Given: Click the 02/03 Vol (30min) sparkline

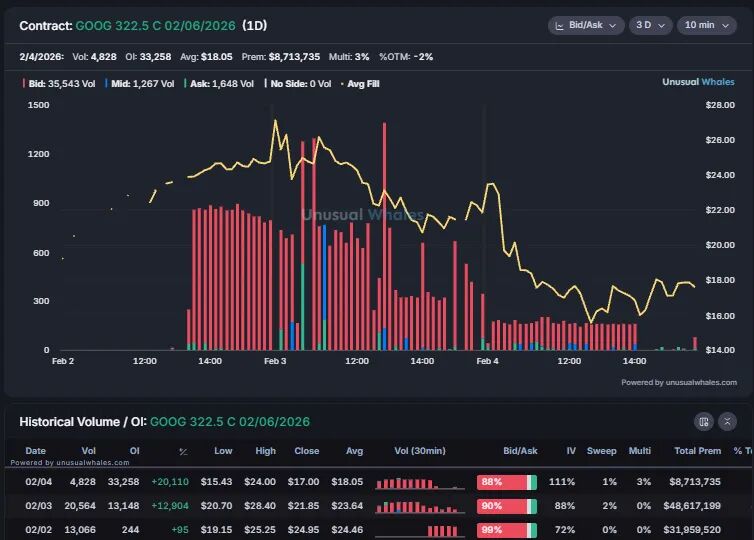Looking at the screenshot, I should pyautogui.click(x=421, y=505).
